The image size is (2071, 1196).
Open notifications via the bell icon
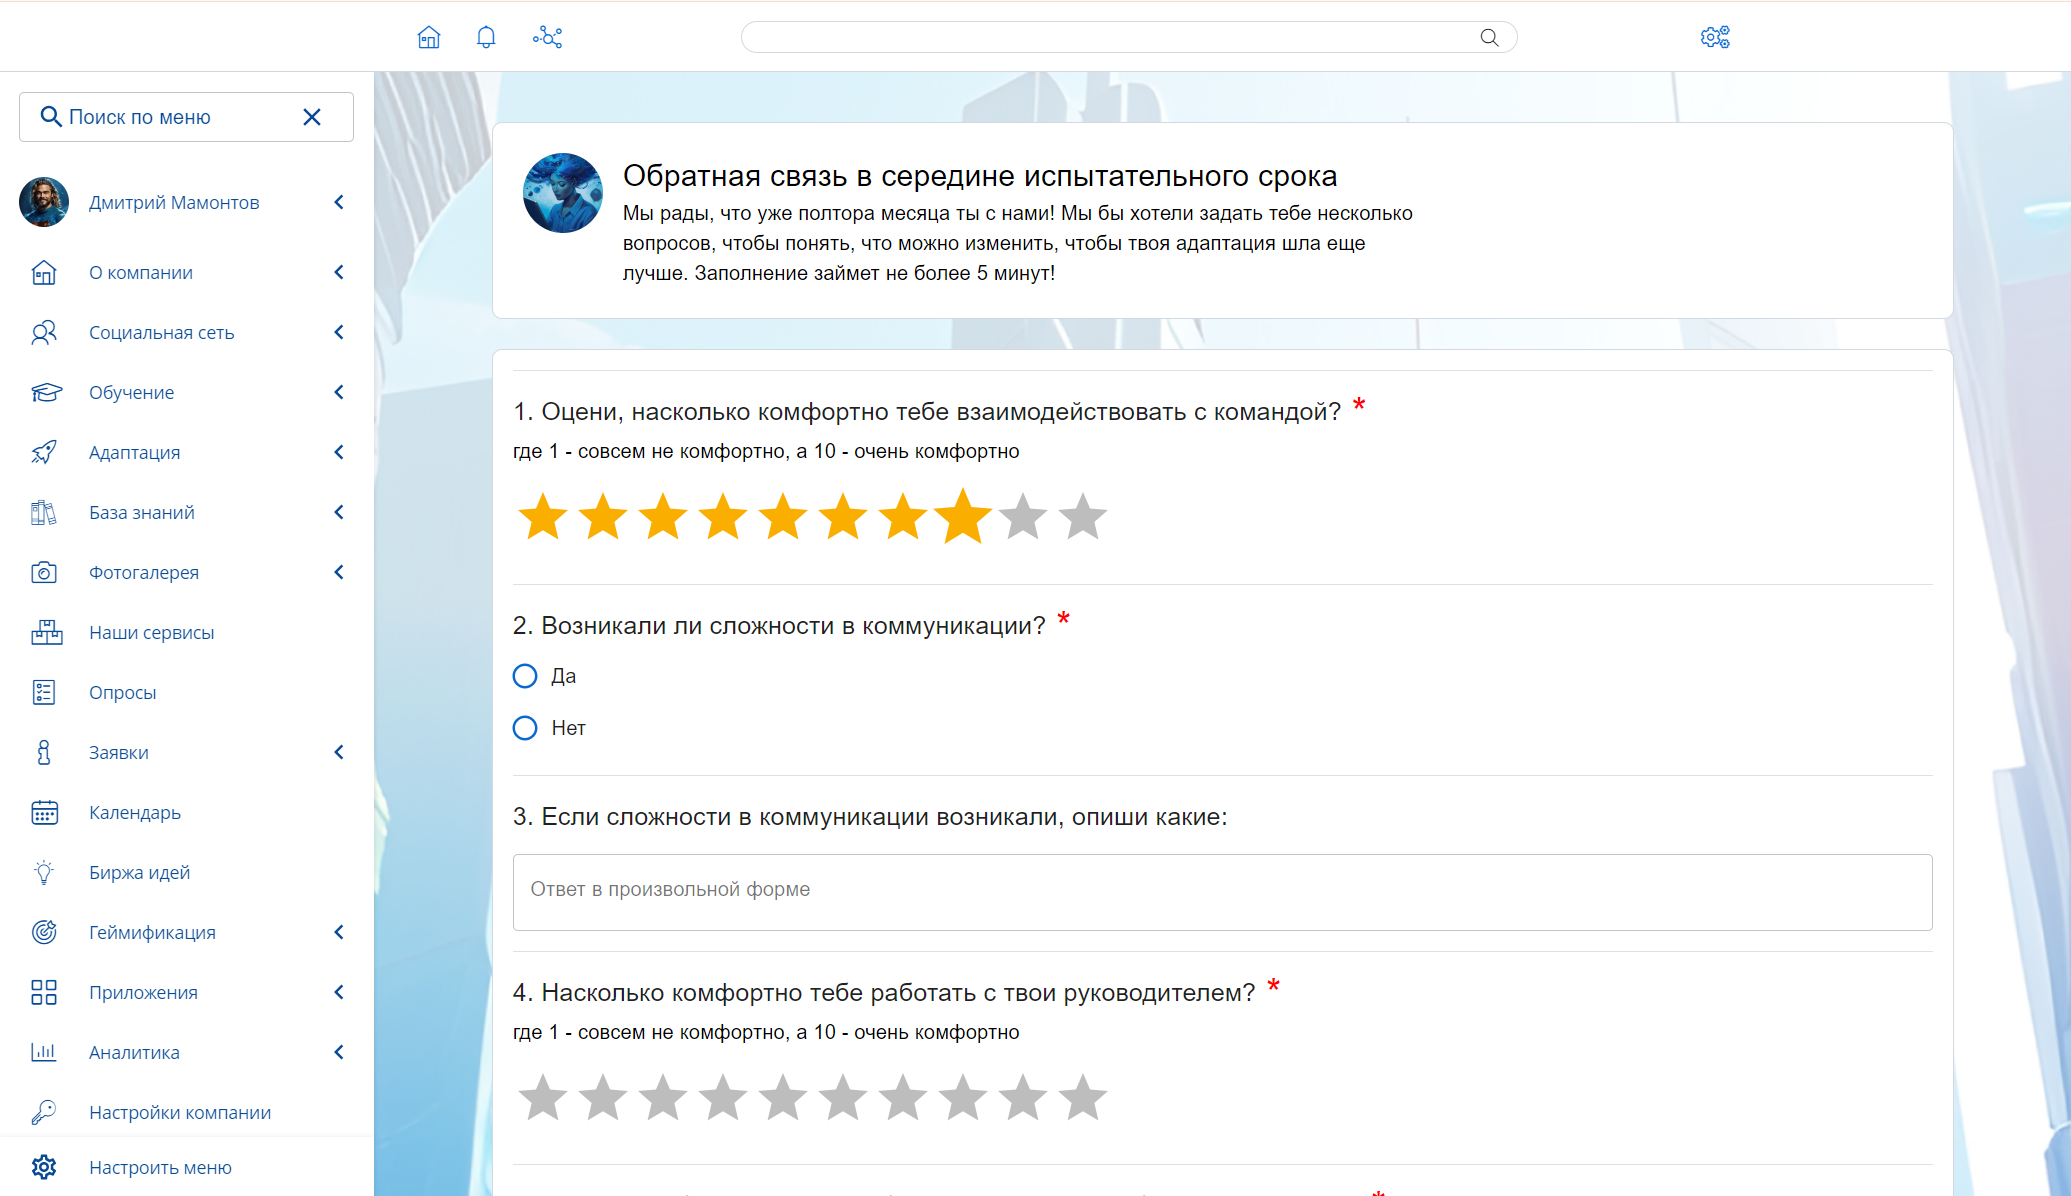486,36
